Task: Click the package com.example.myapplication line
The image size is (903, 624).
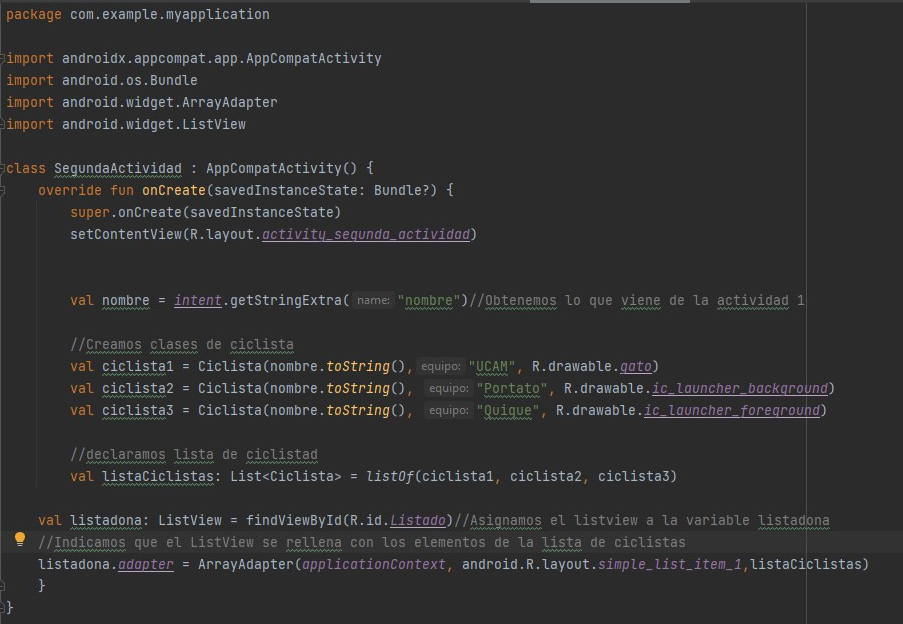Action: pyautogui.click(x=137, y=14)
